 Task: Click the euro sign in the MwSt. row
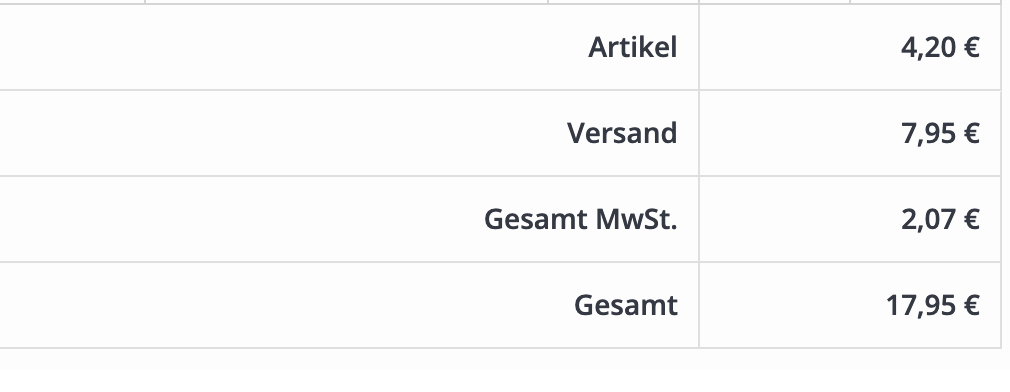(x=971, y=219)
